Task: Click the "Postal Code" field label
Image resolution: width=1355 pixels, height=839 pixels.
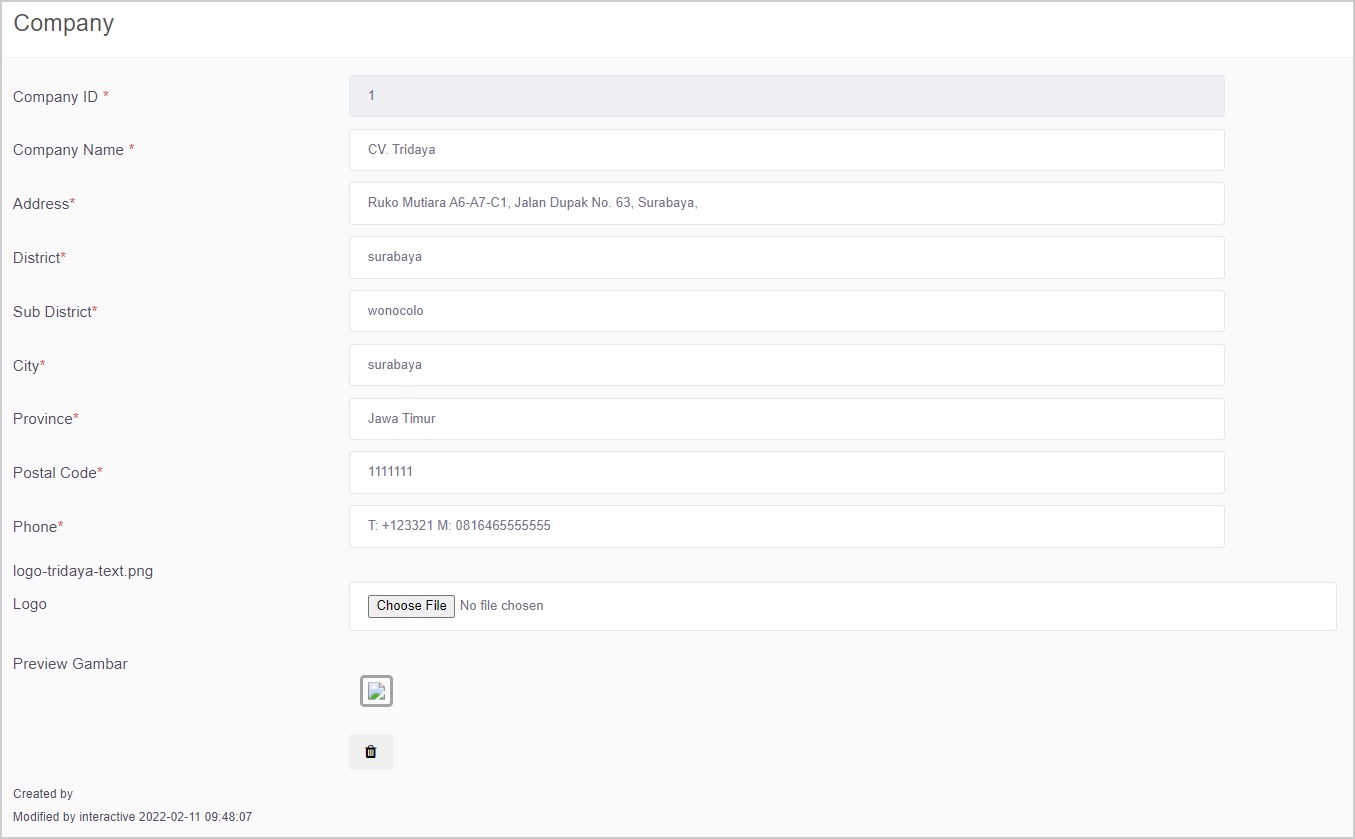Action: (x=55, y=473)
